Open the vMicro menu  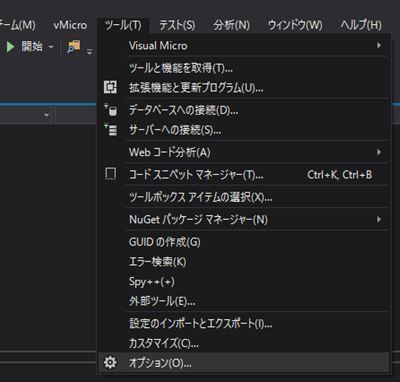tap(70, 25)
